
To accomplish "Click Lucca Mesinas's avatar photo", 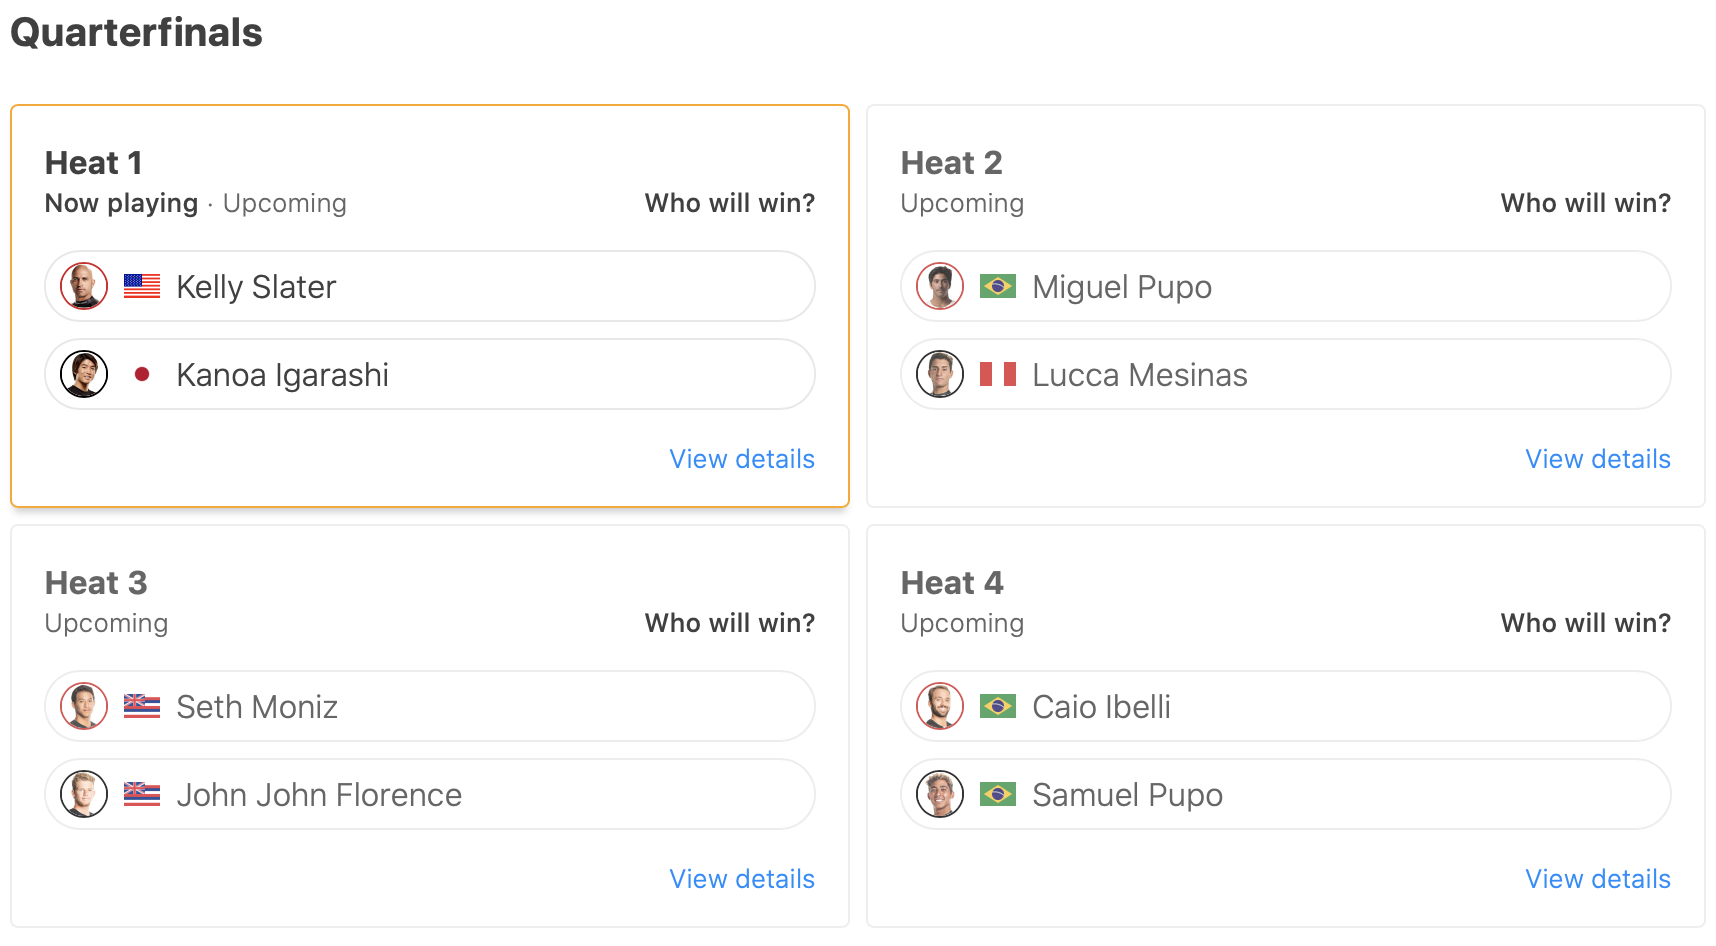I will [x=940, y=375].
